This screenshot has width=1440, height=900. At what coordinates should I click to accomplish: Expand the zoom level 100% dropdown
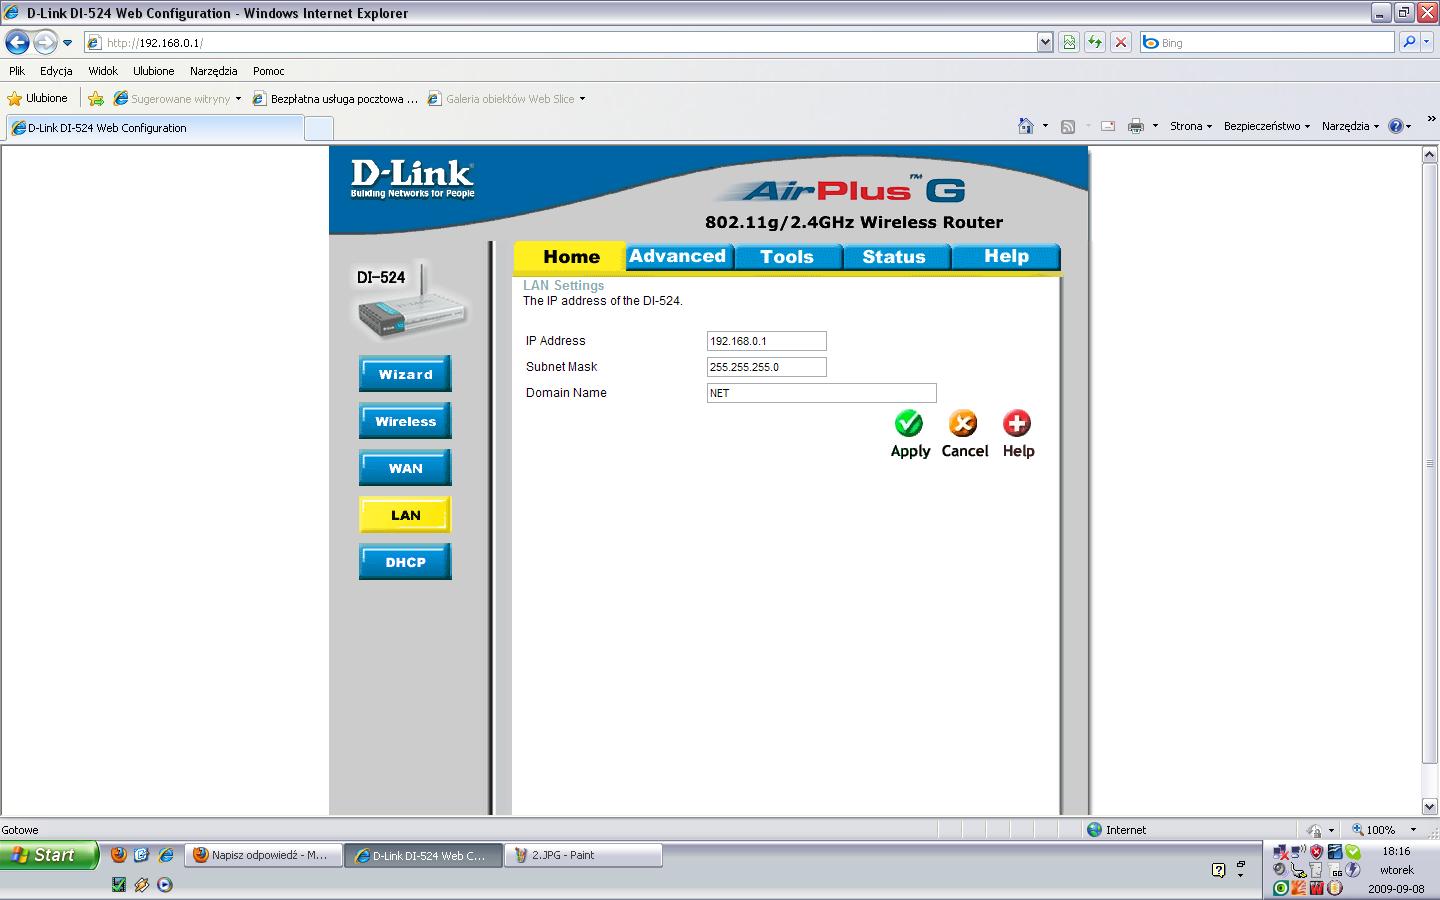click(x=1413, y=830)
